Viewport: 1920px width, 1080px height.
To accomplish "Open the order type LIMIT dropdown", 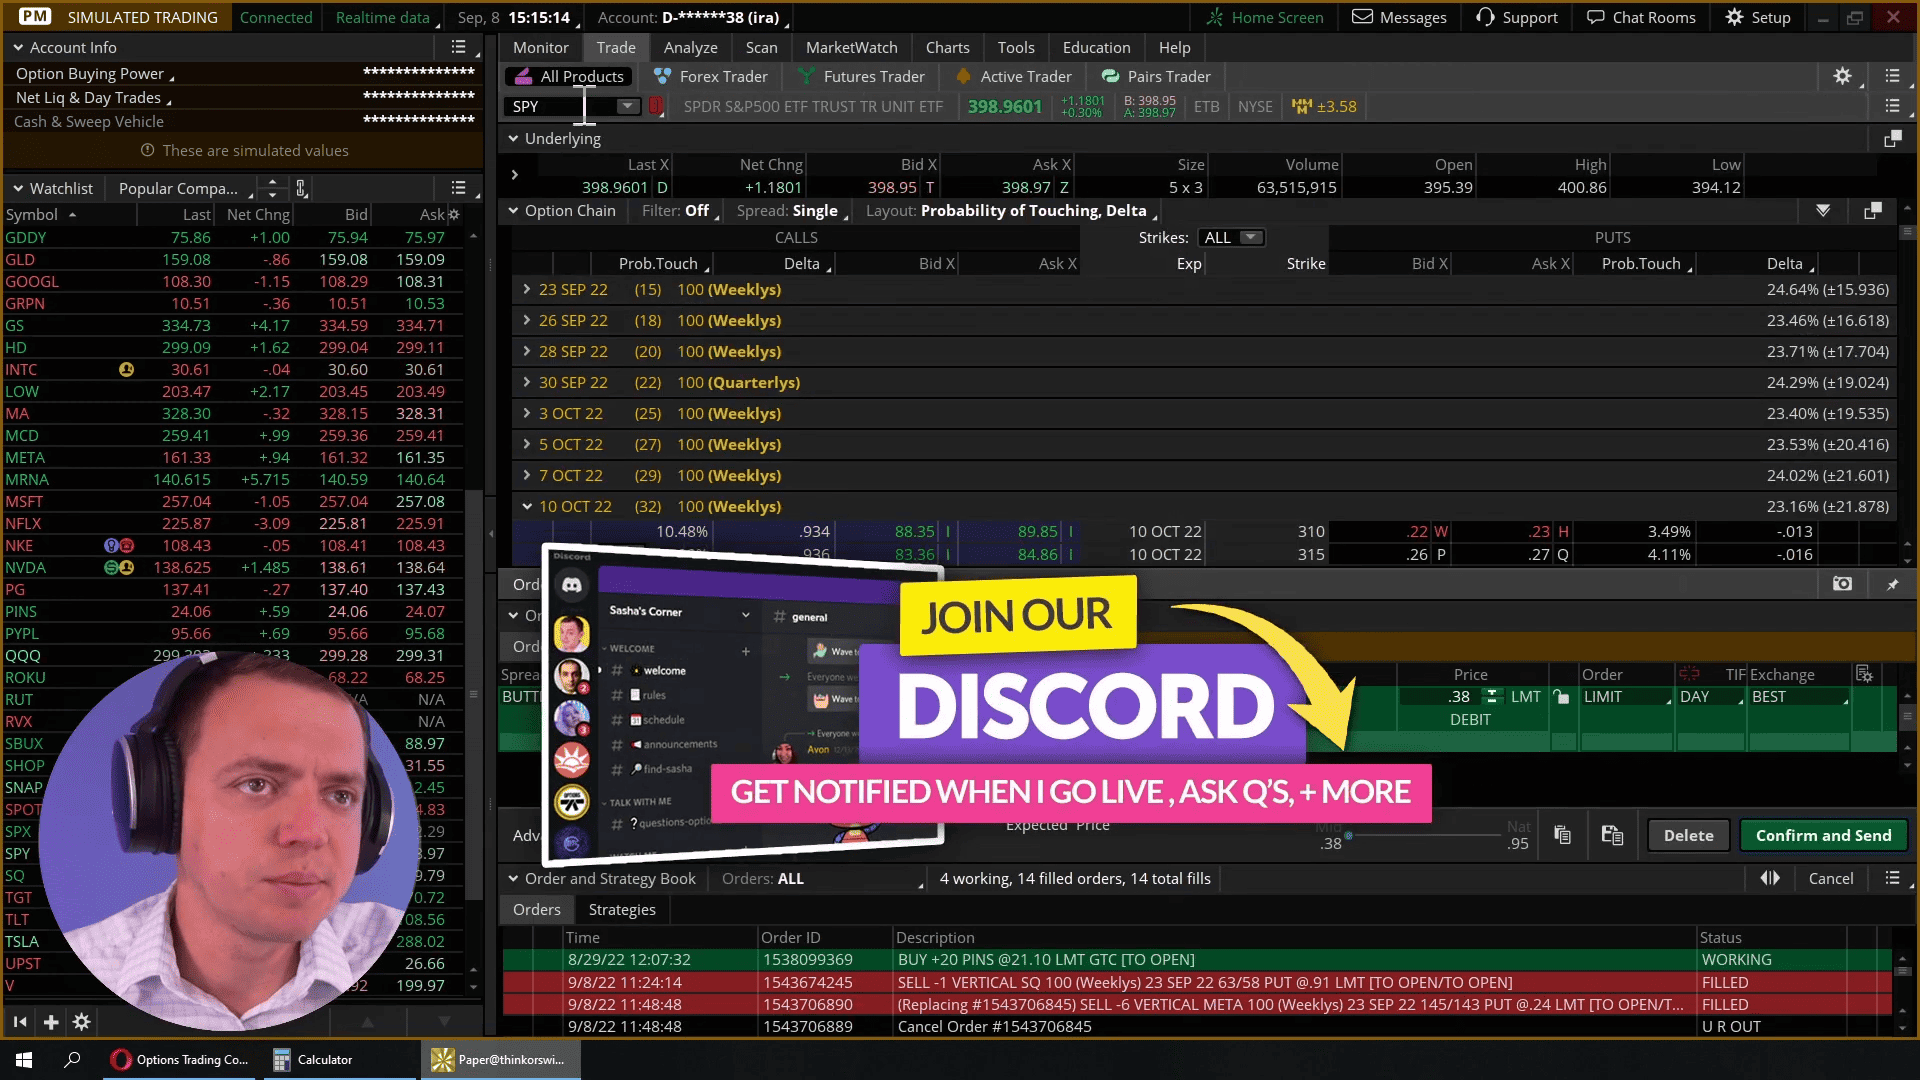I will 1627,697.
